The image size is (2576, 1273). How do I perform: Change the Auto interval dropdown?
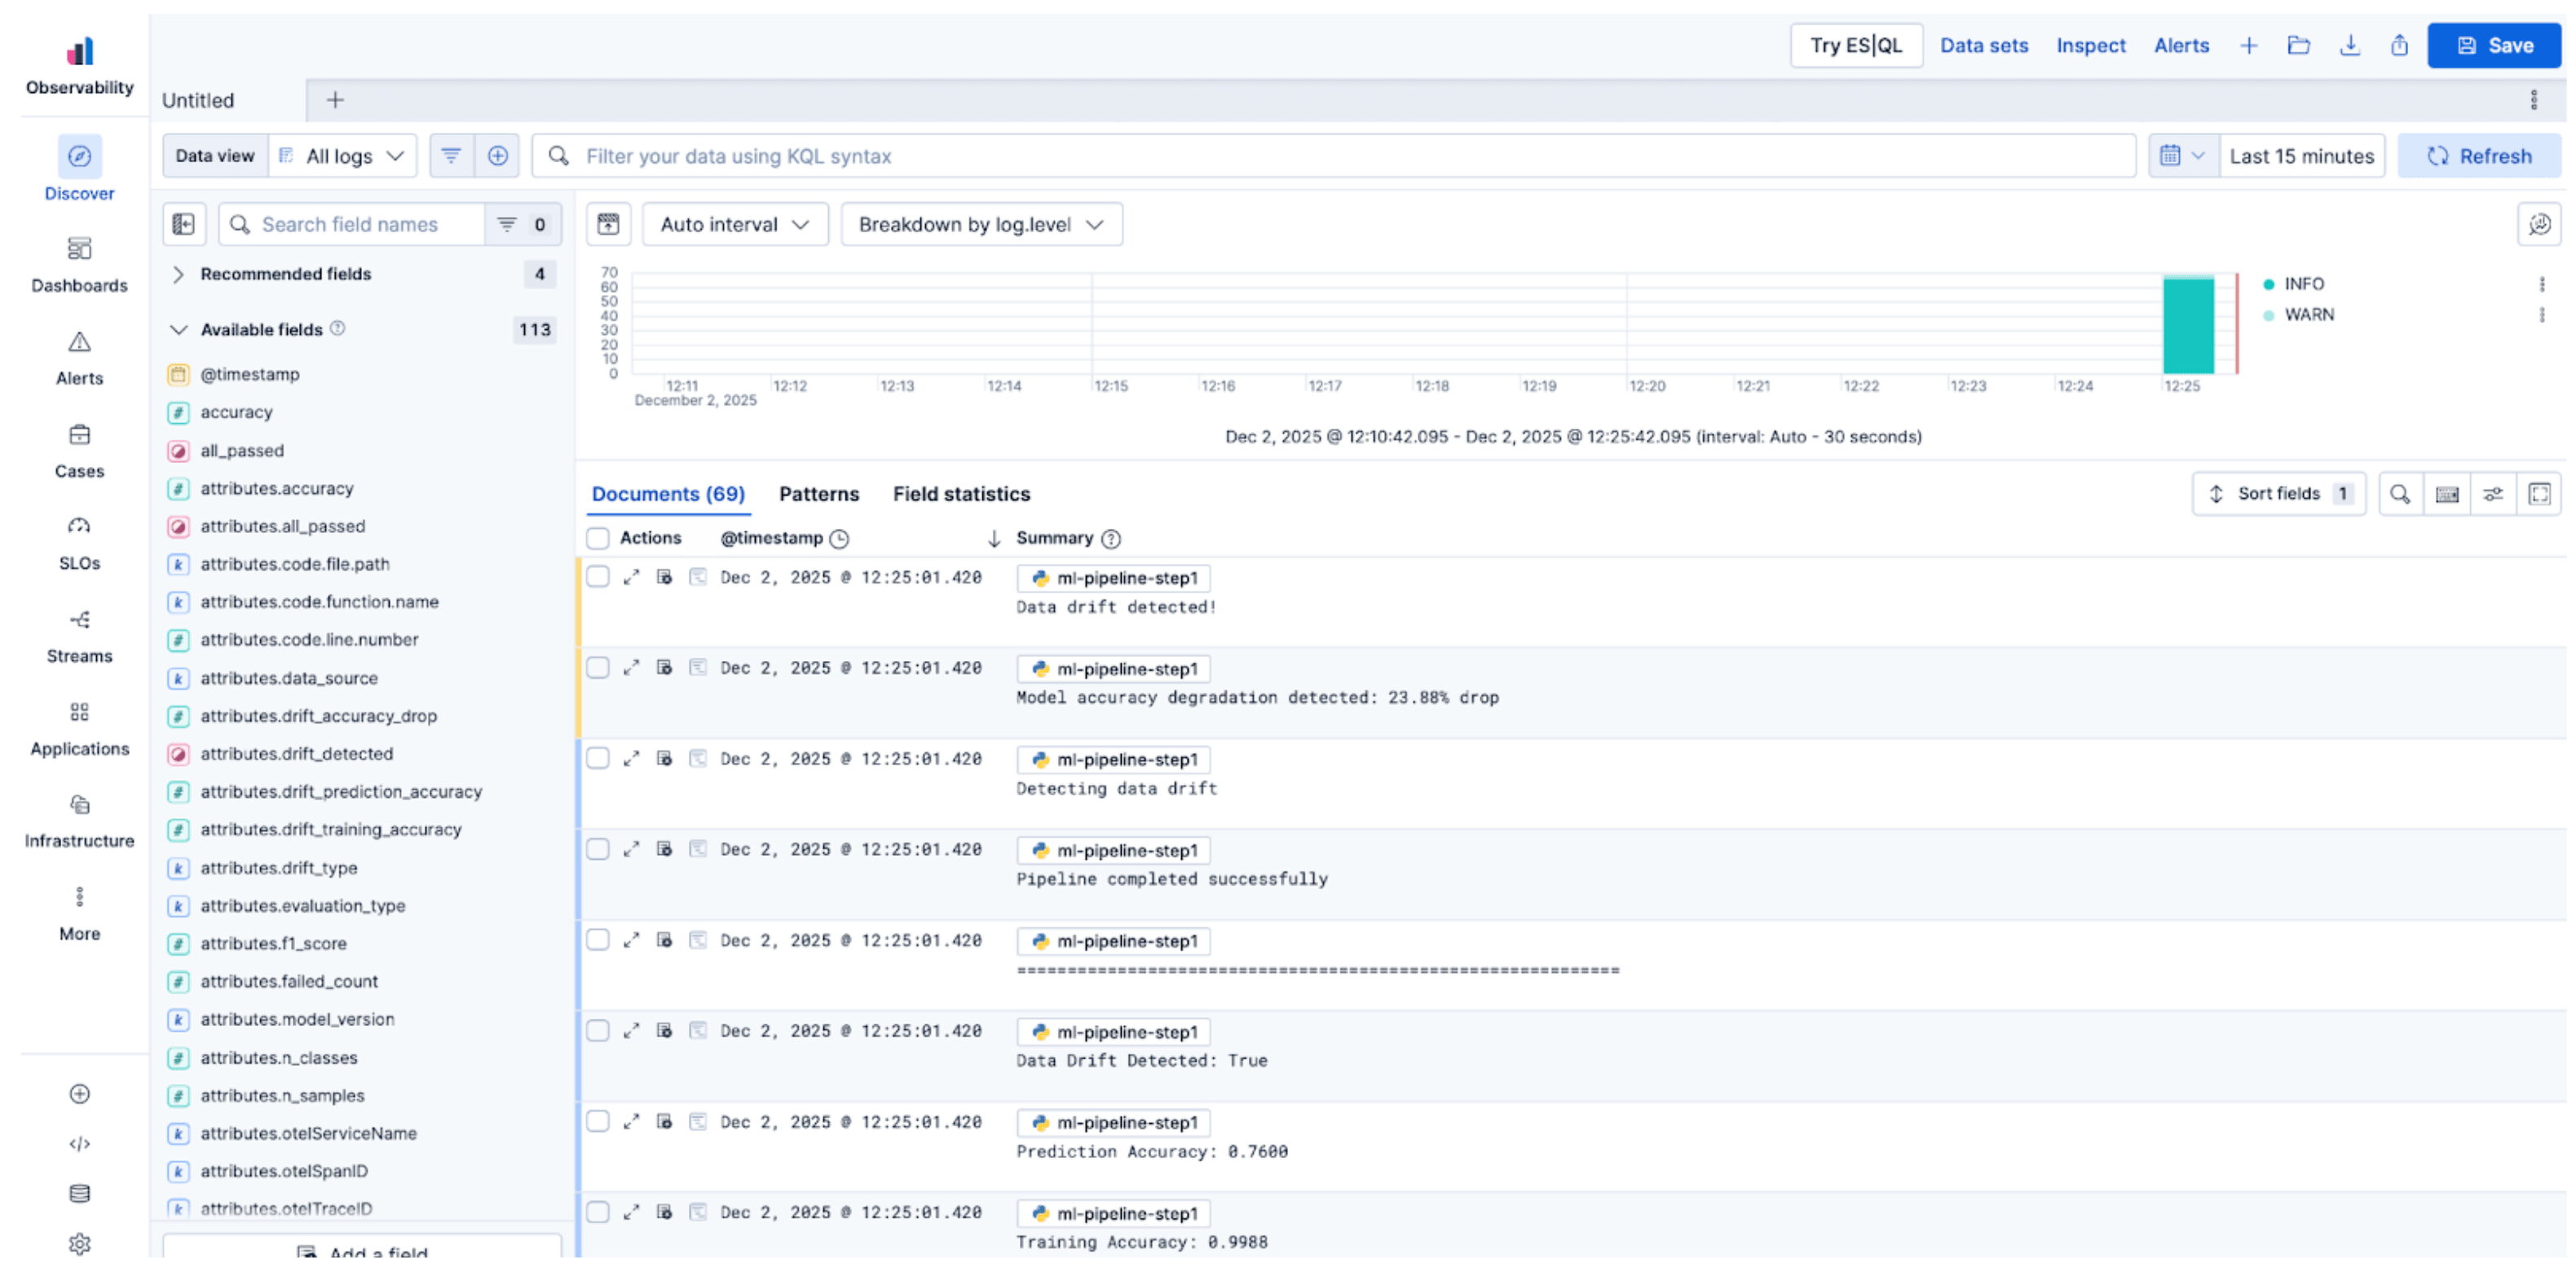point(735,223)
